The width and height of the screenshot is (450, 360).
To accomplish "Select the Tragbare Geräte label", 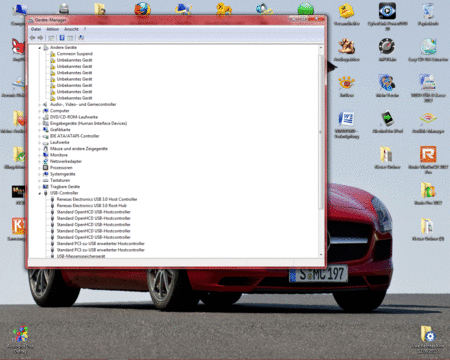I will pyautogui.click(x=65, y=187).
